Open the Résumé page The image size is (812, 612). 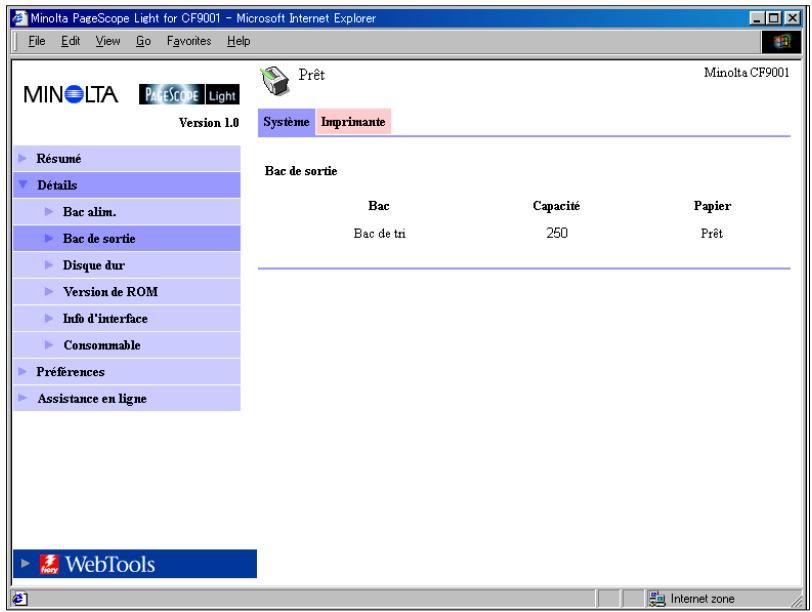click(126, 158)
